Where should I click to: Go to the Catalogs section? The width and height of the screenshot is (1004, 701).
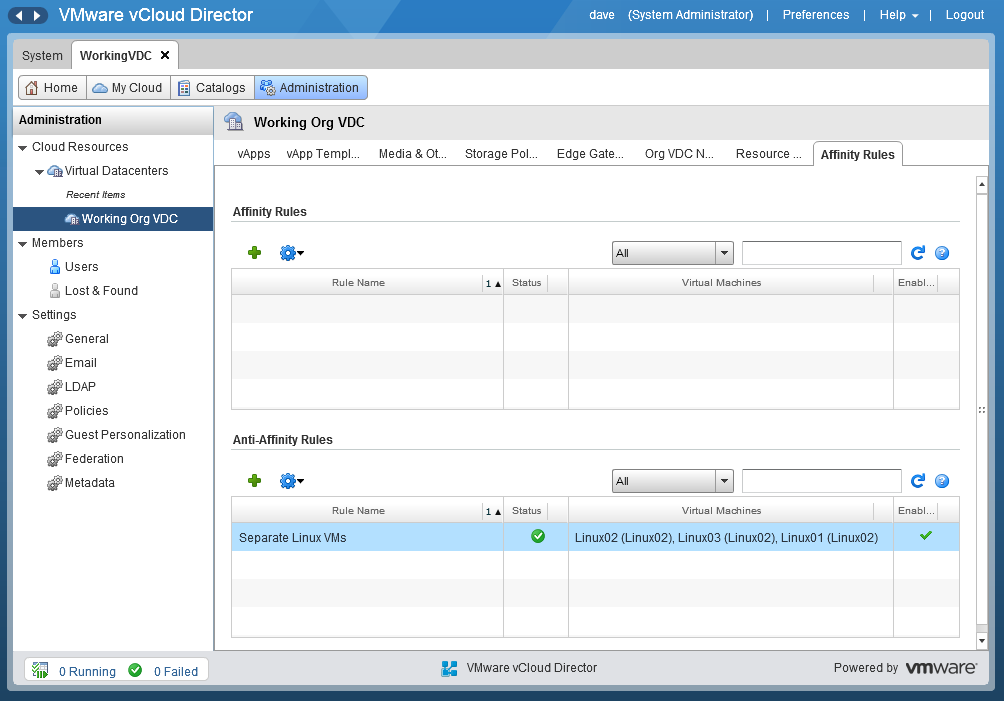click(211, 88)
